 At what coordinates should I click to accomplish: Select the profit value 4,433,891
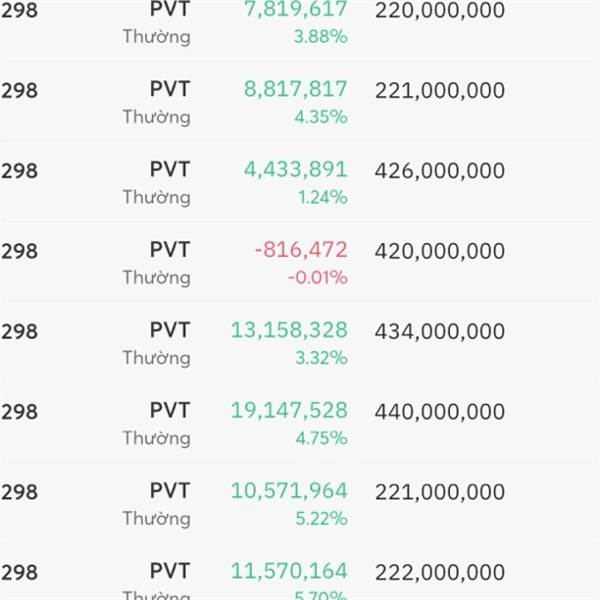295,170
